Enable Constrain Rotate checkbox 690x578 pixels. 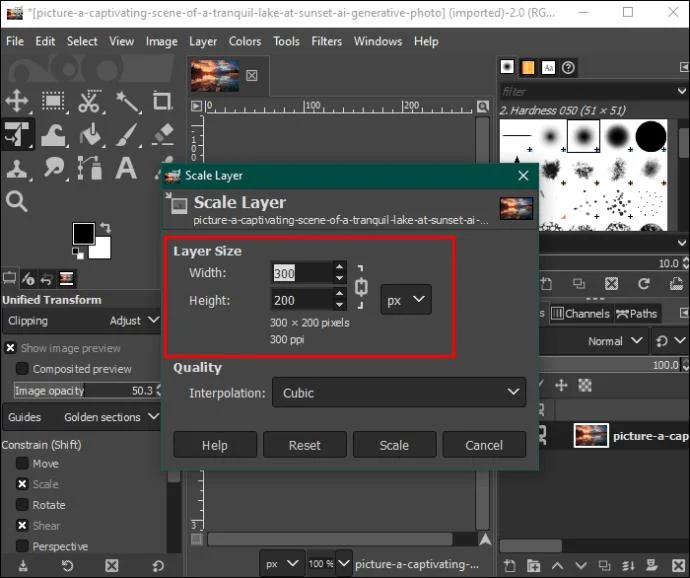(x=22, y=504)
